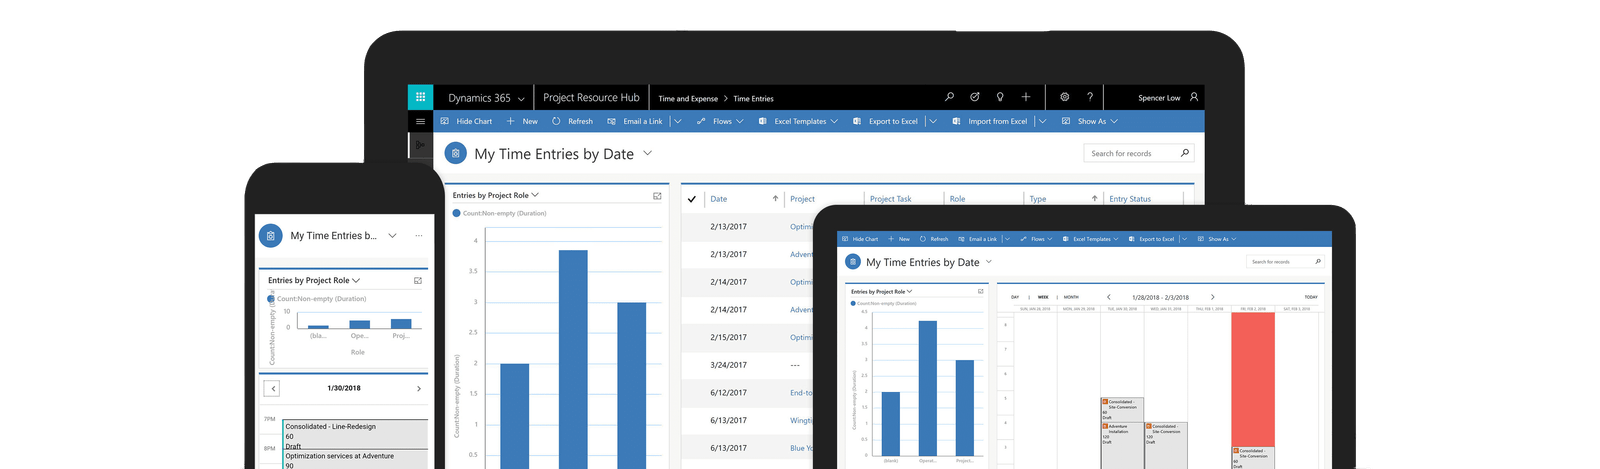The image size is (1600, 469).
Task: Click TODAY in the tablet calendar
Action: (1311, 297)
